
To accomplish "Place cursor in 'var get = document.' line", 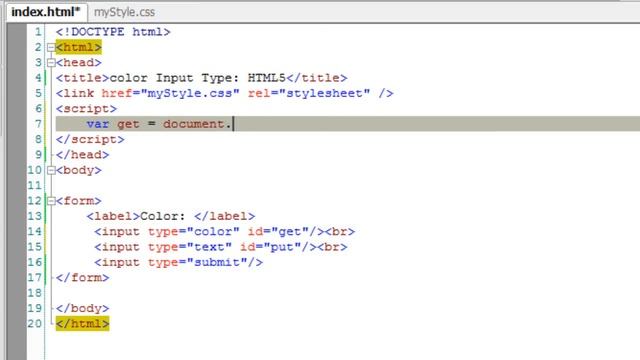I will click(348, 124).
